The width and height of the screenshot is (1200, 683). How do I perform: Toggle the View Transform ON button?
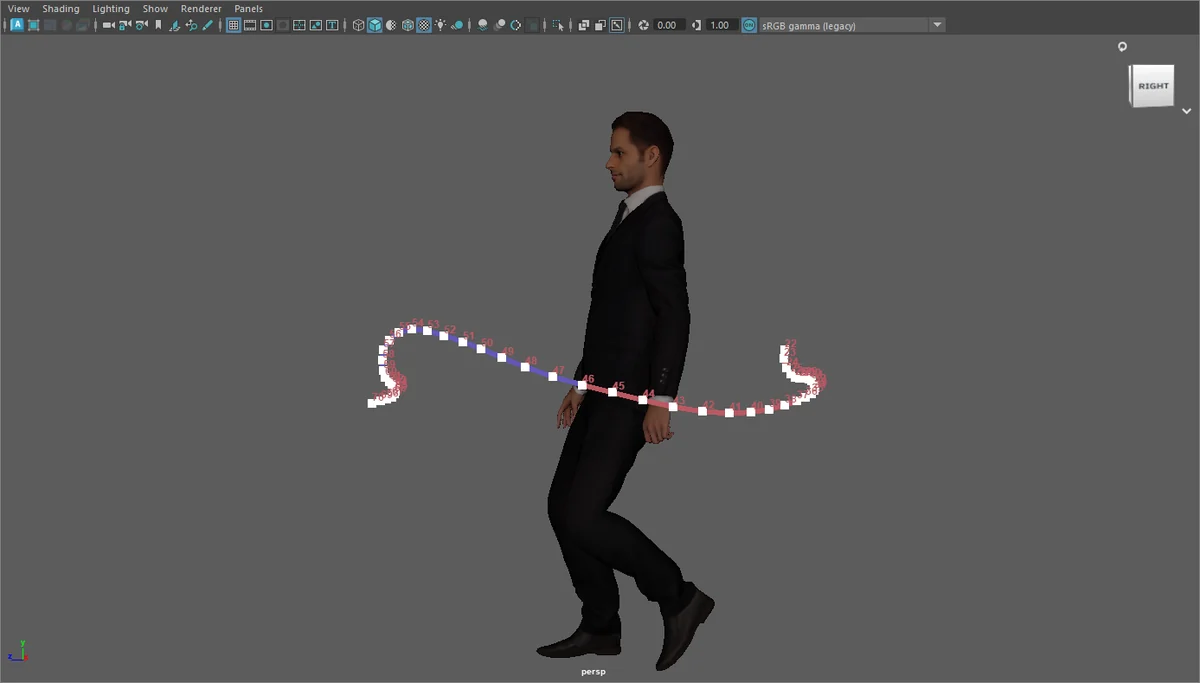[750, 25]
